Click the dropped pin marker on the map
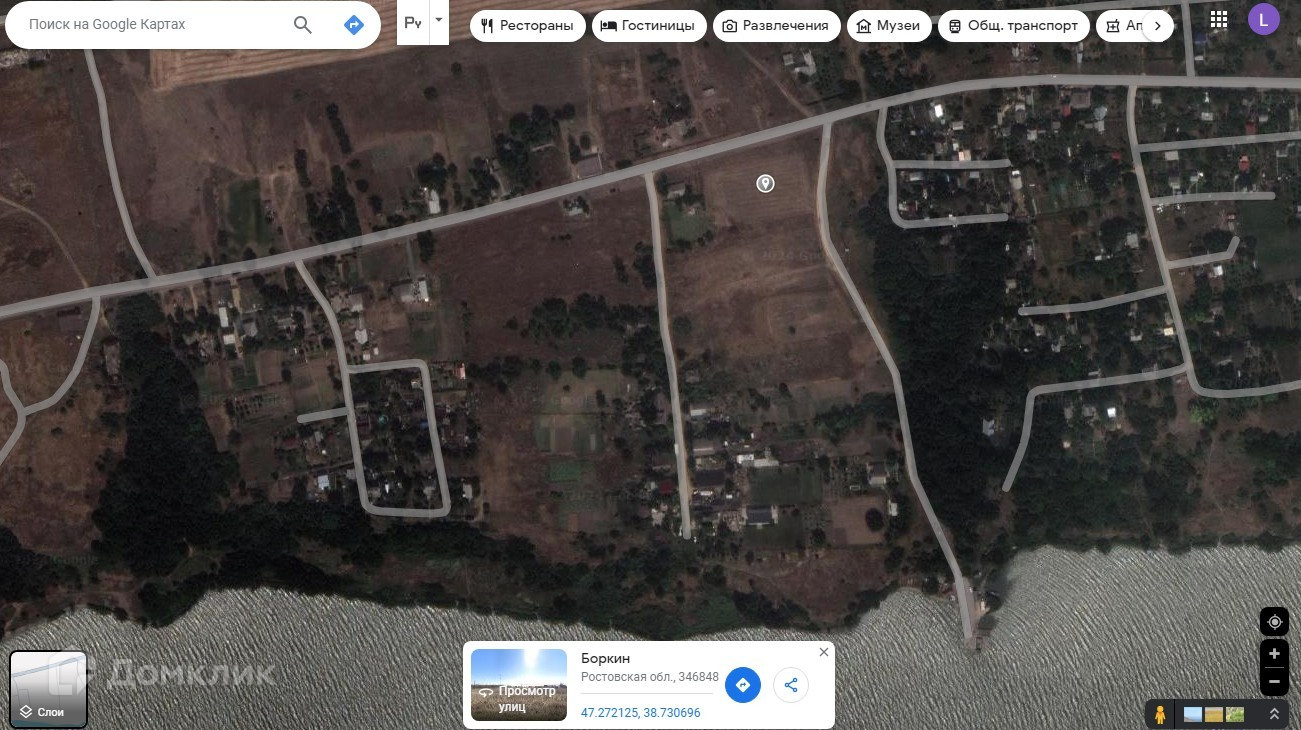This screenshot has height=730, width=1301. pyautogui.click(x=765, y=183)
